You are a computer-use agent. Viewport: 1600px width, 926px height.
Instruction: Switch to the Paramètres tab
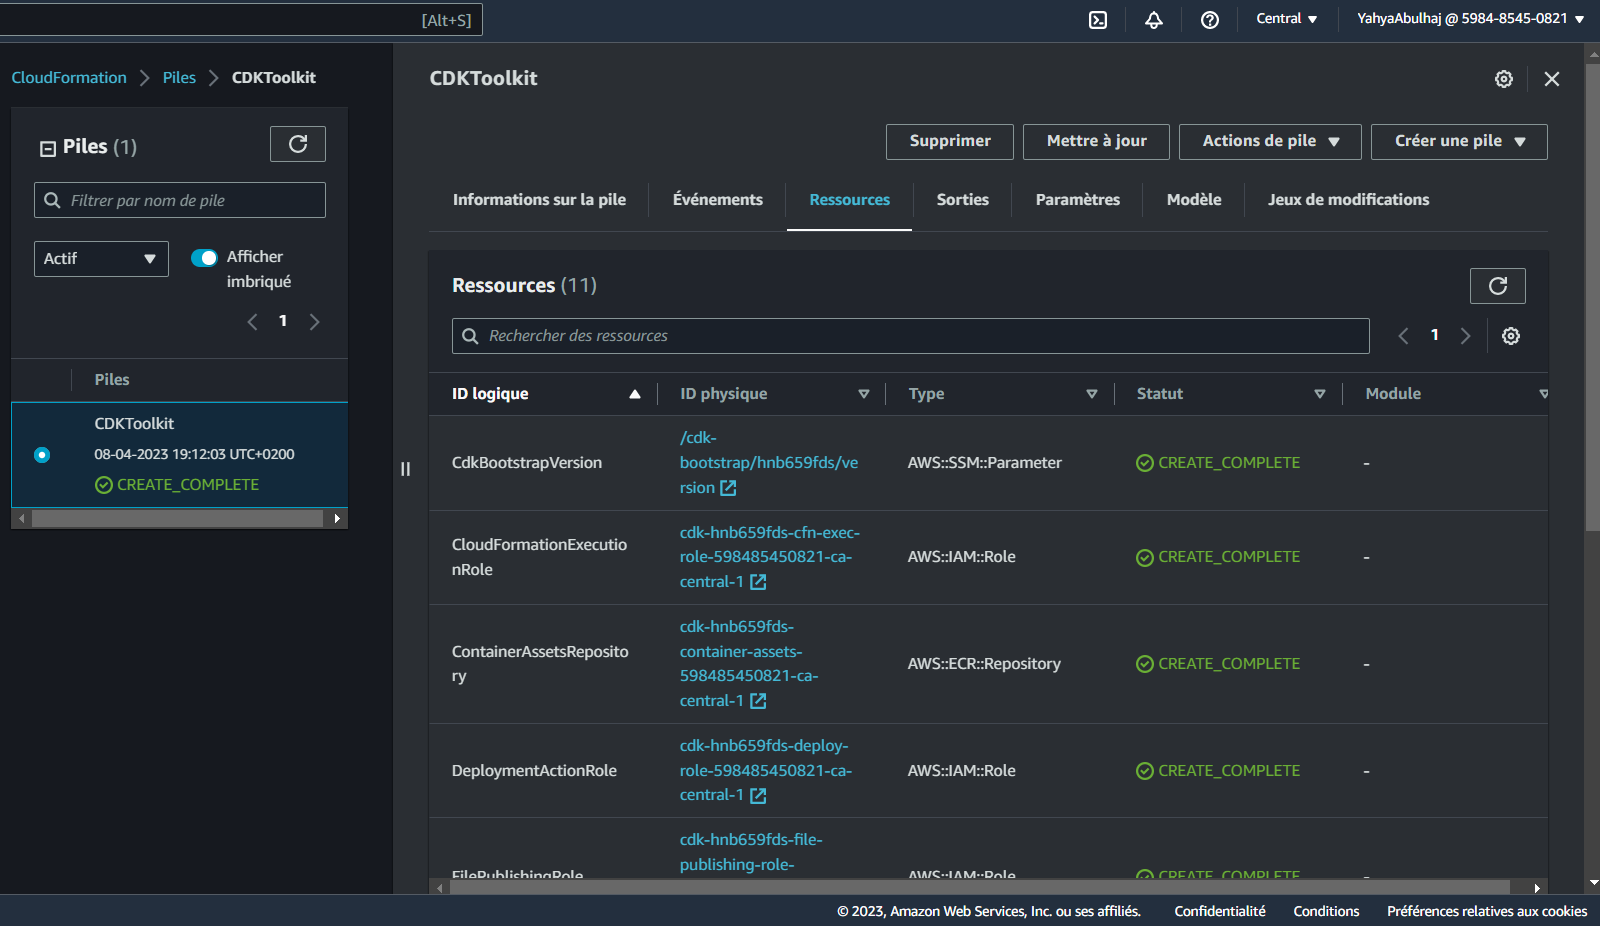click(x=1077, y=200)
